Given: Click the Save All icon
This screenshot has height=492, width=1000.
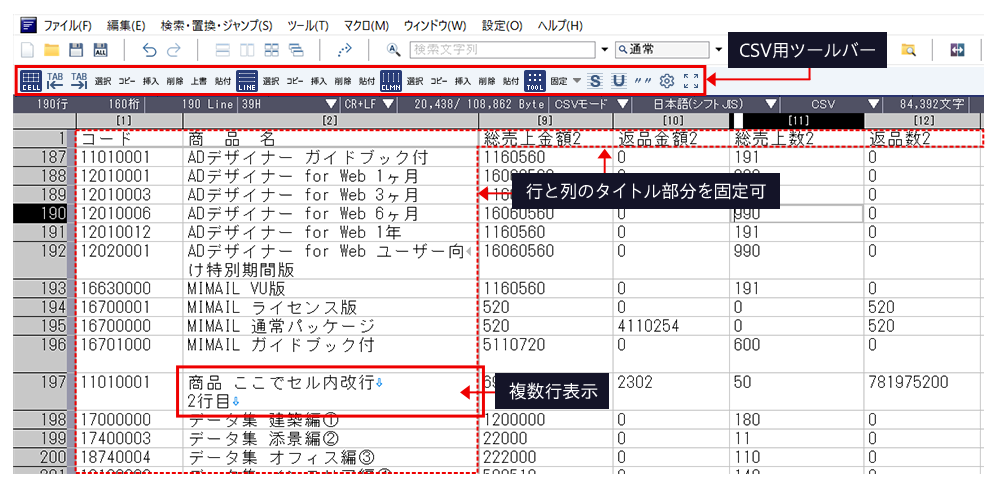Looking at the screenshot, I should (101, 49).
